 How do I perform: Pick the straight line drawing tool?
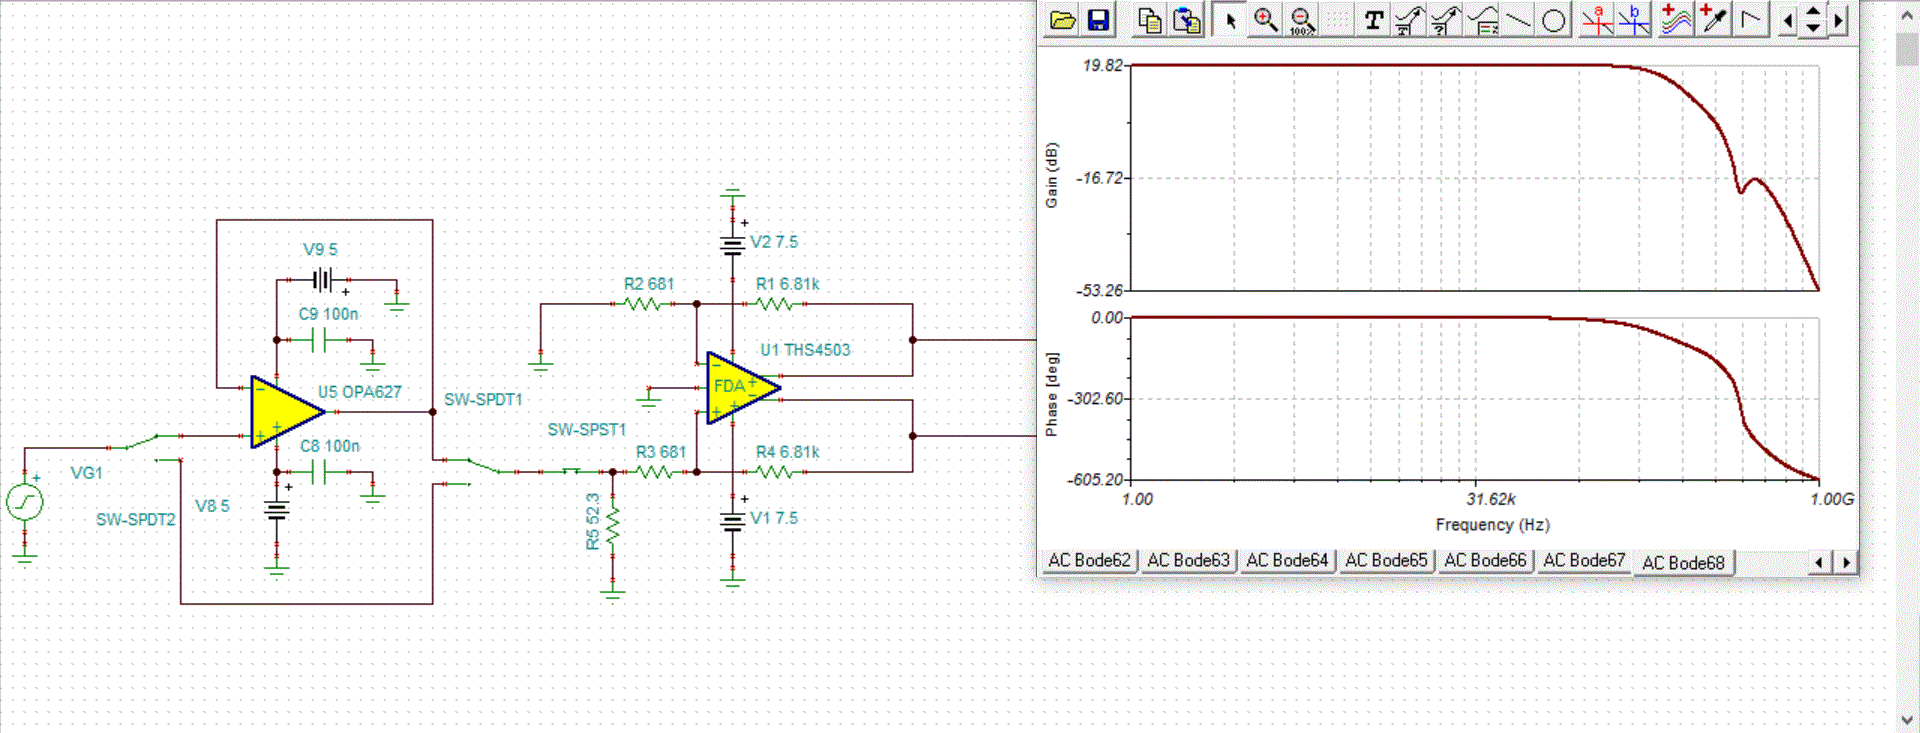click(1518, 20)
